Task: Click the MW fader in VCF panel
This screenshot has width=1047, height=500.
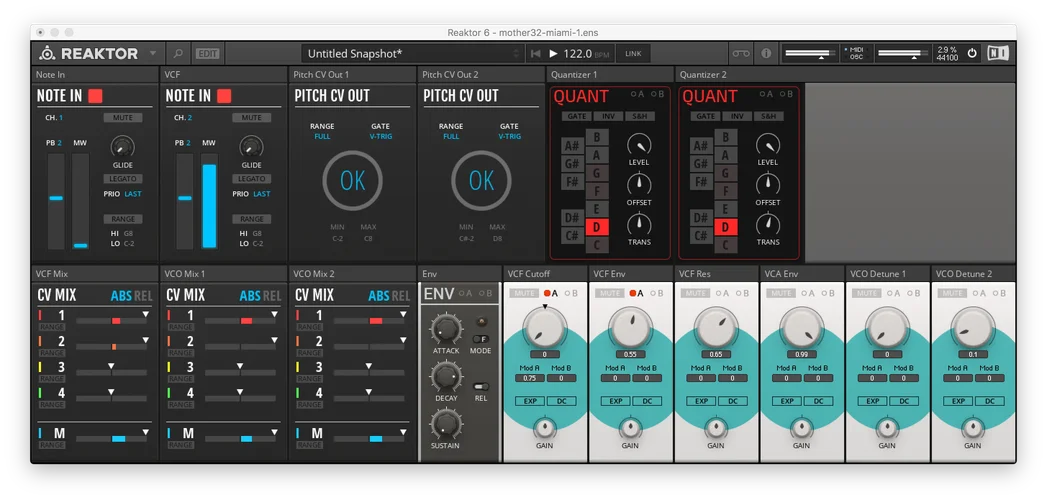Action: point(210,201)
